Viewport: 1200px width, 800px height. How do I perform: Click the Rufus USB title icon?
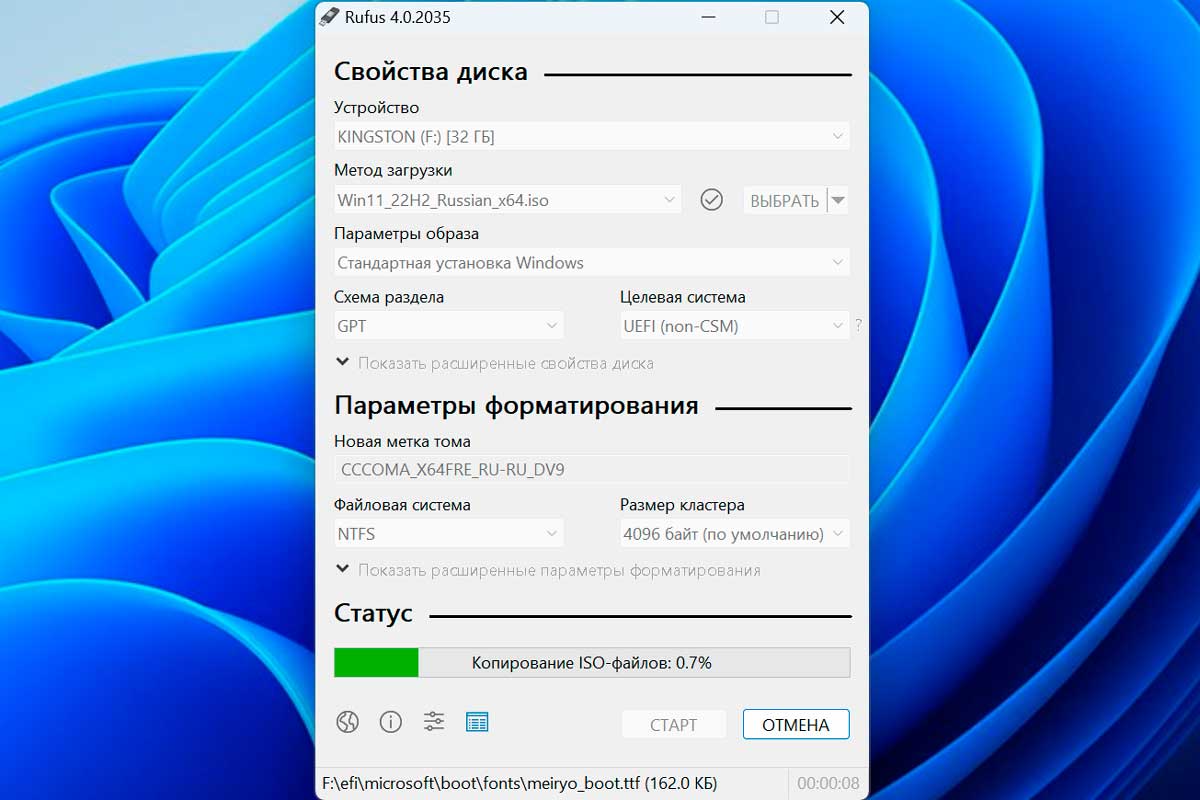click(x=328, y=17)
